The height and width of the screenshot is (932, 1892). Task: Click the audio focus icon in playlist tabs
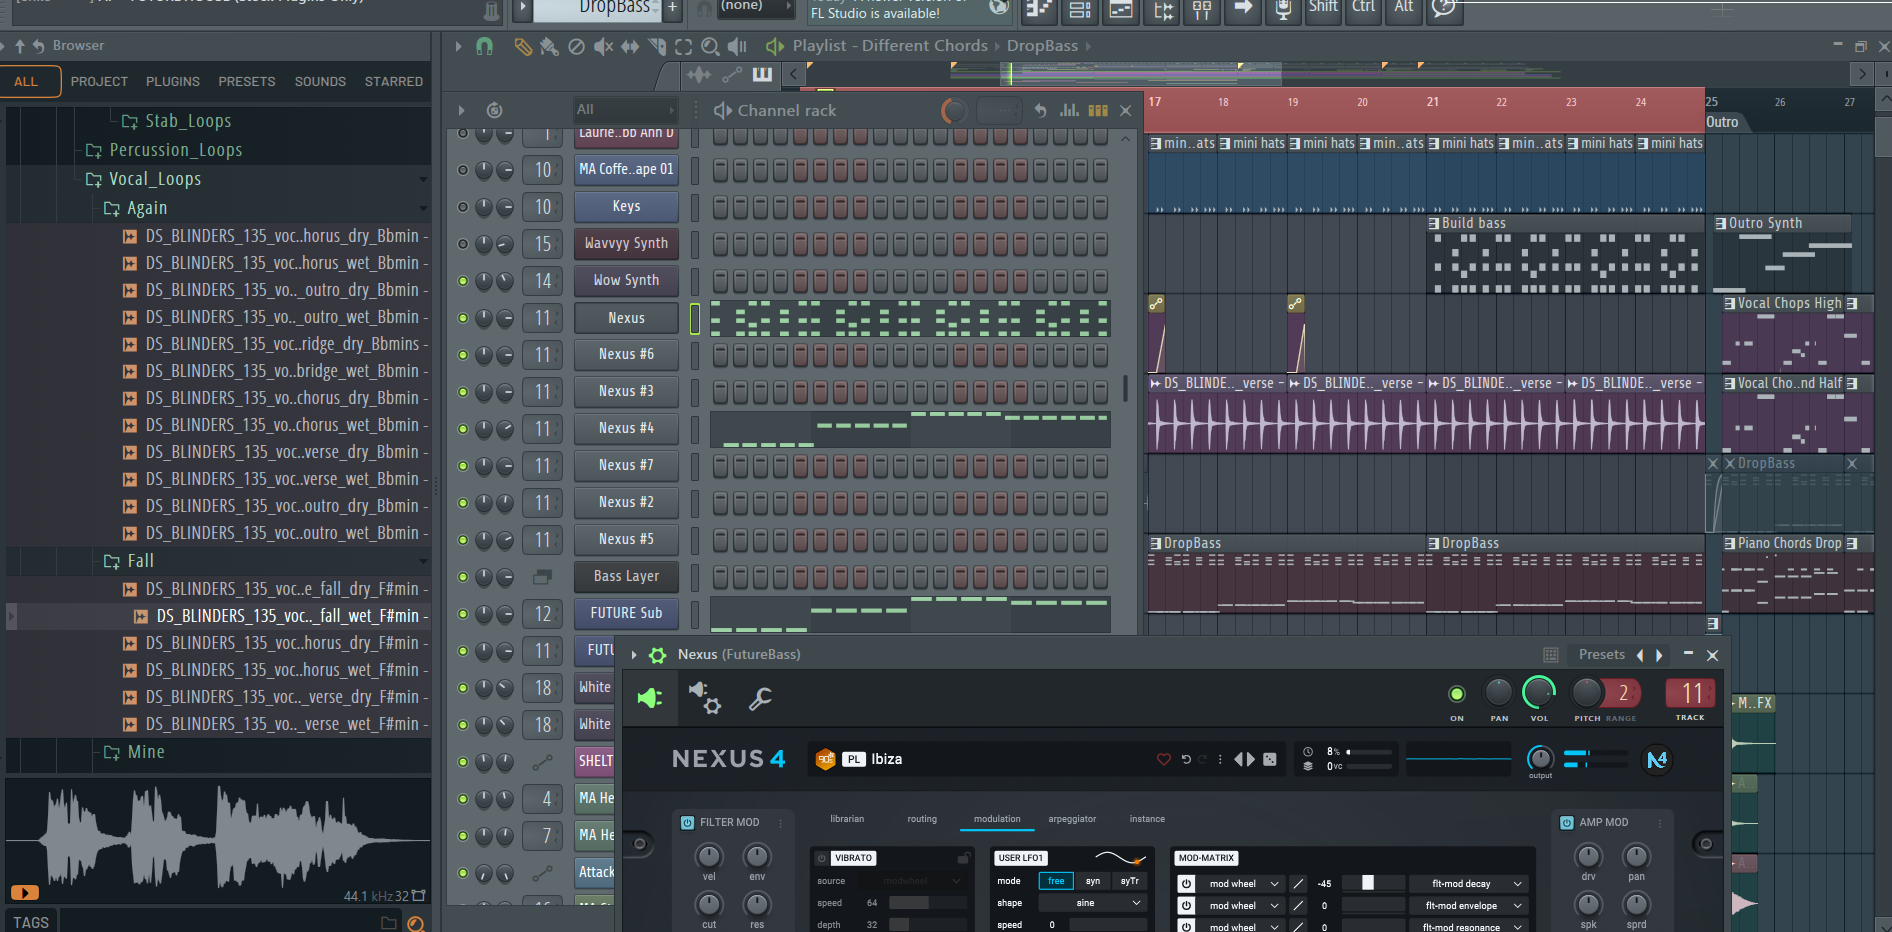pos(699,74)
